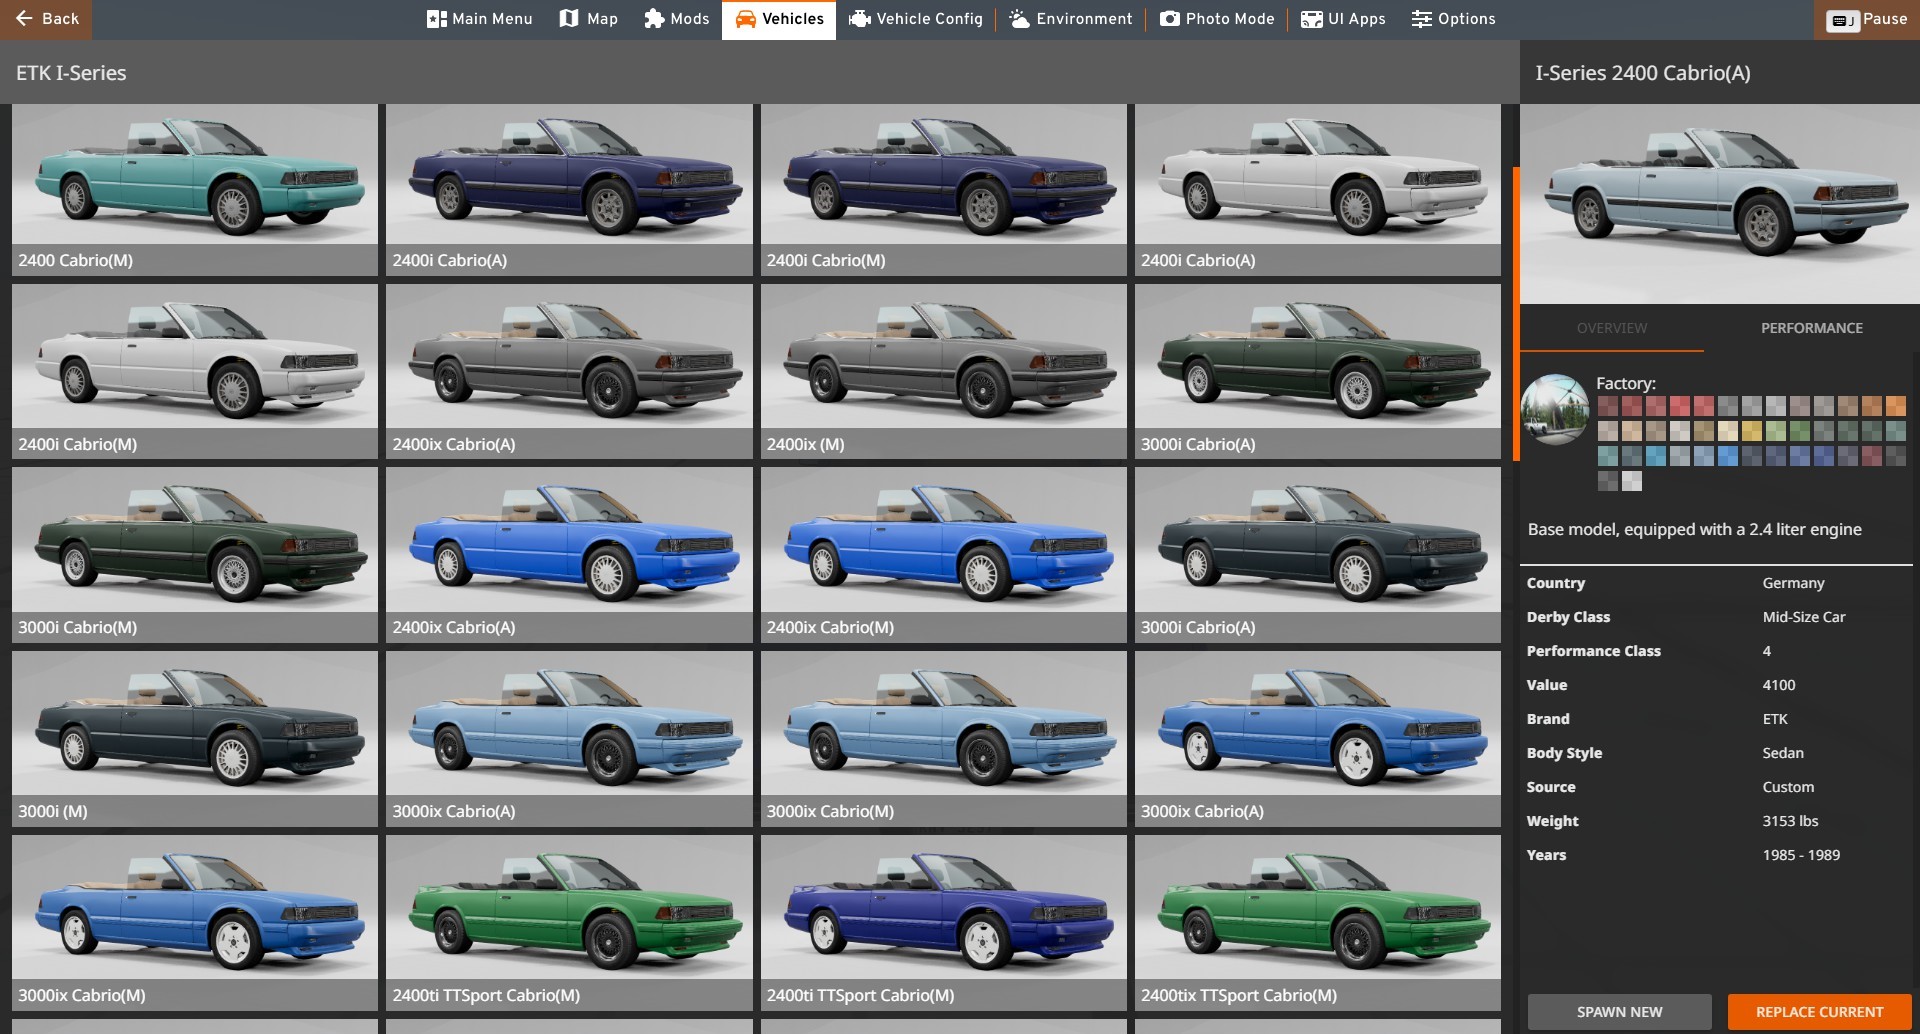Select the 3000i (M) thumbnail
Image resolution: width=1920 pixels, height=1034 pixels.
(x=195, y=739)
